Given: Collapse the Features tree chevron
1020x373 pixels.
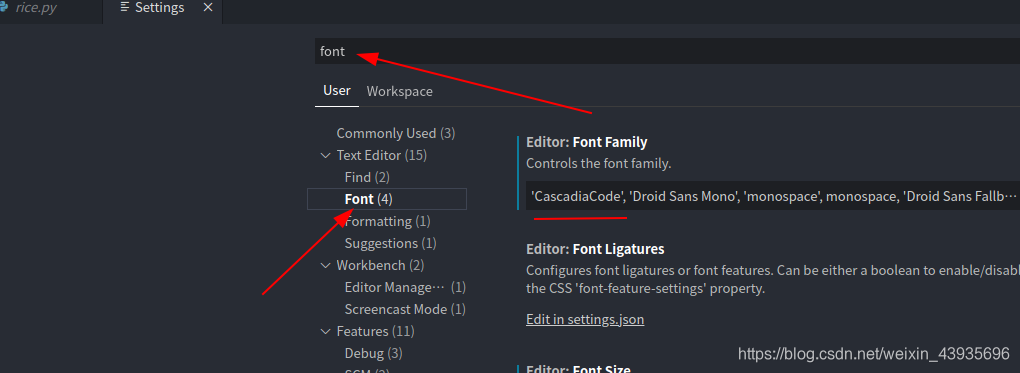Looking at the screenshot, I should (x=325, y=331).
